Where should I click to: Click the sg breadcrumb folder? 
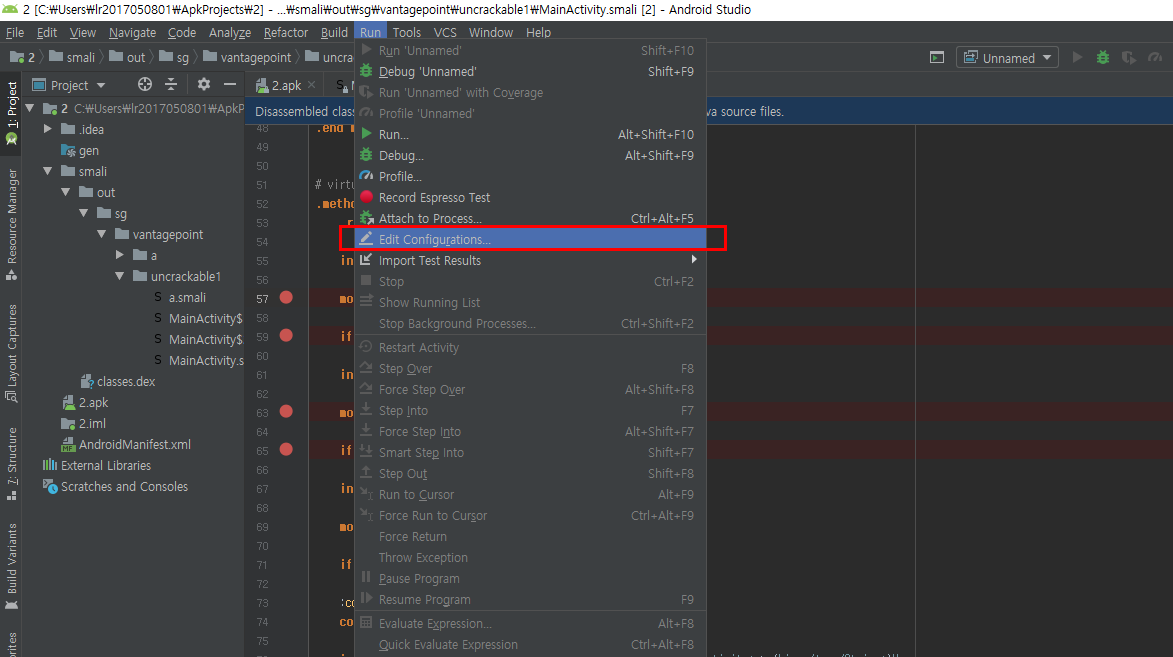pos(174,58)
